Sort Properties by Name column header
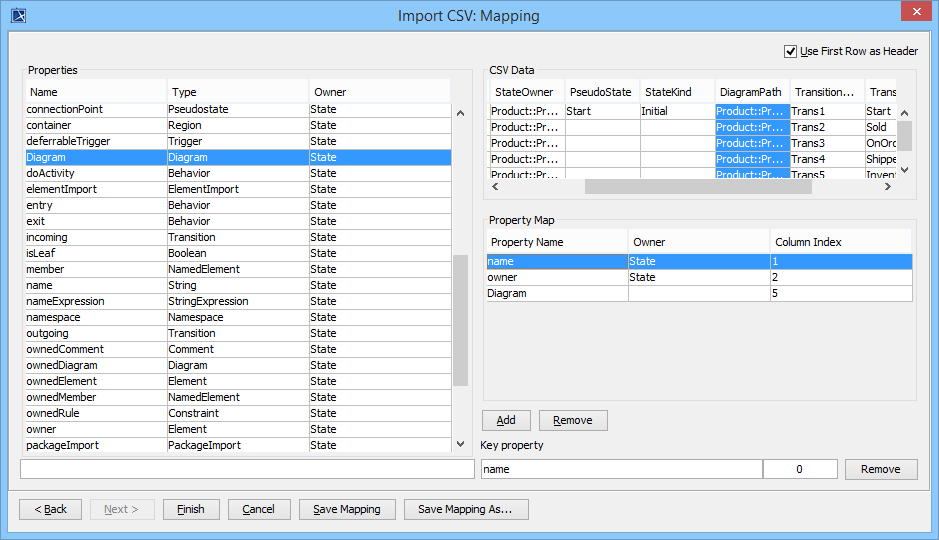939x540 pixels. pyautogui.click(x=95, y=92)
